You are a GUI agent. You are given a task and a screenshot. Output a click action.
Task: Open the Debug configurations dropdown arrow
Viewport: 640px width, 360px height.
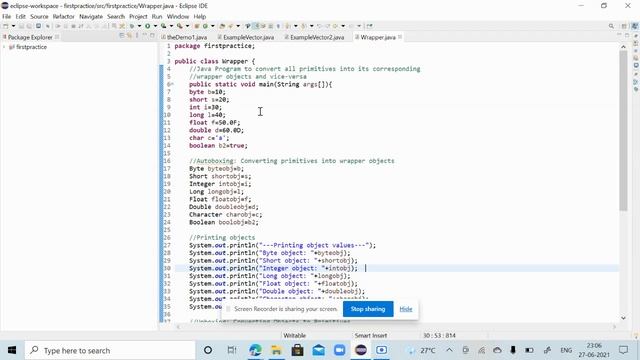tap(139, 26)
